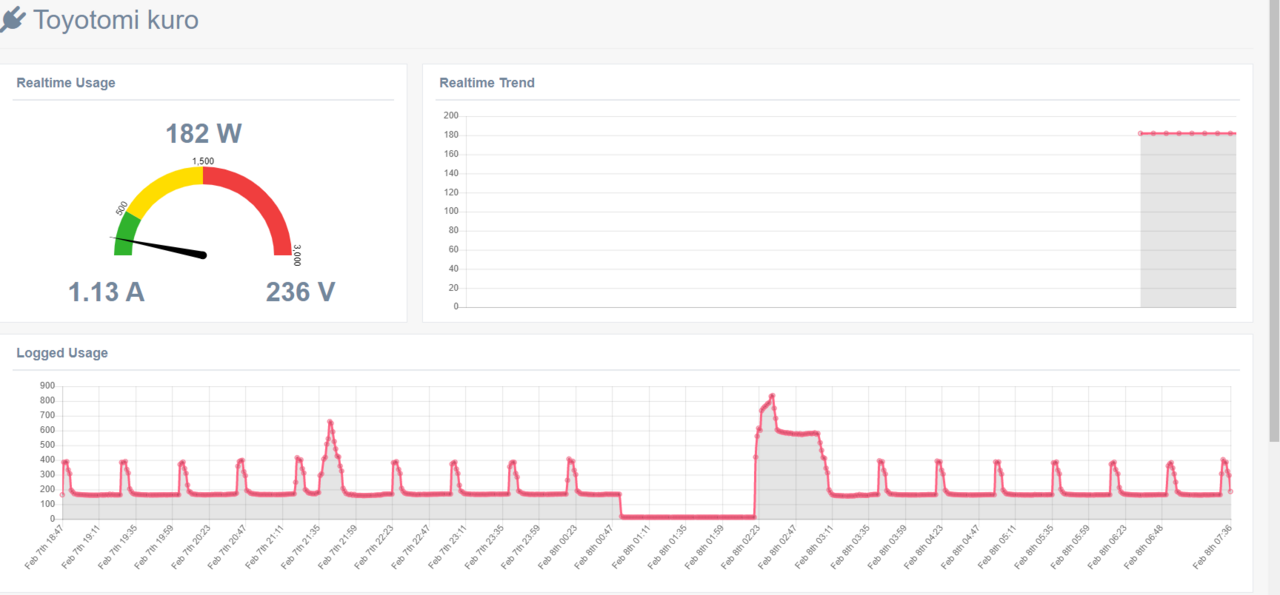Click the highest peak point in Logged Usage
This screenshot has height=595, width=1280.
(x=772, y=396)
